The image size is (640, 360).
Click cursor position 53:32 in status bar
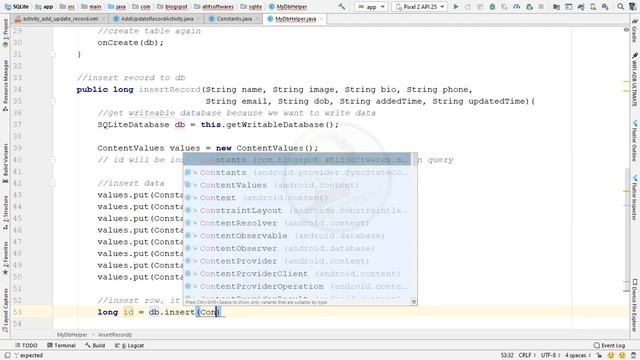(507, 355)
